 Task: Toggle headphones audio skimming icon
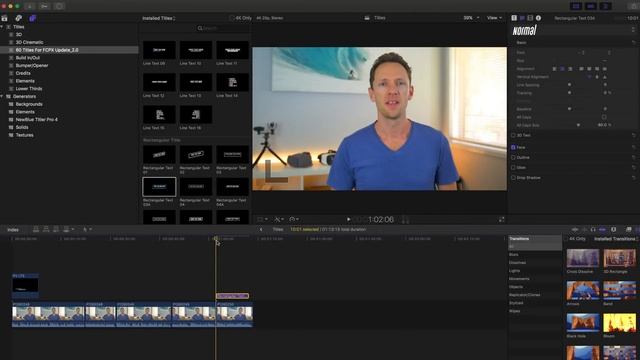click(593, 230)
